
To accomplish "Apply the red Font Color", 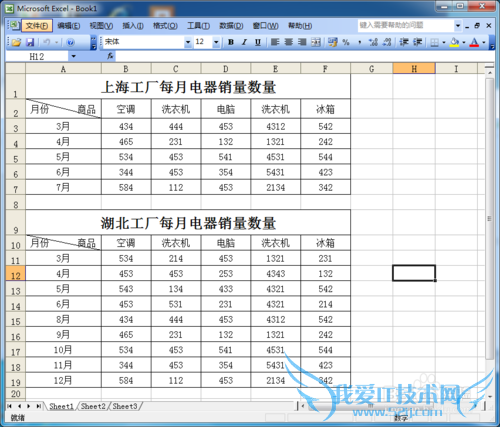I will pos(474,42).
